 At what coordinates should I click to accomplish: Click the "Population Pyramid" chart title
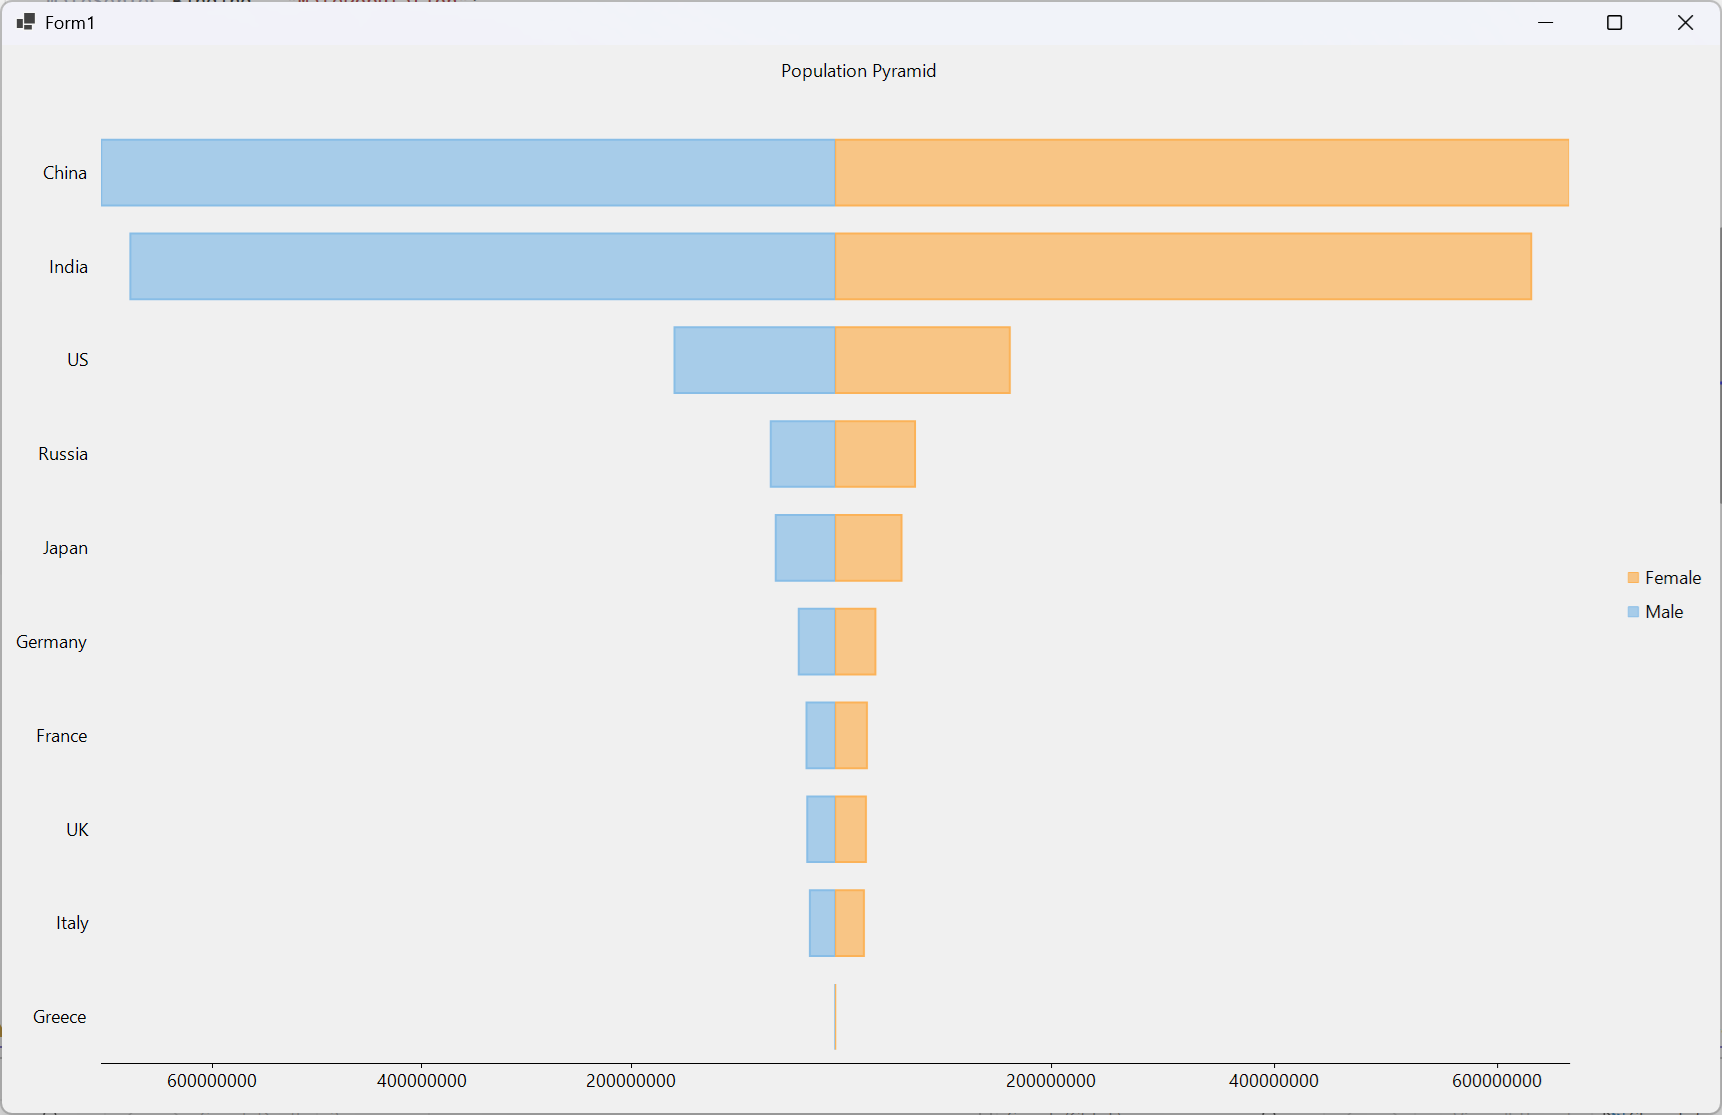(x=858, y=70)
